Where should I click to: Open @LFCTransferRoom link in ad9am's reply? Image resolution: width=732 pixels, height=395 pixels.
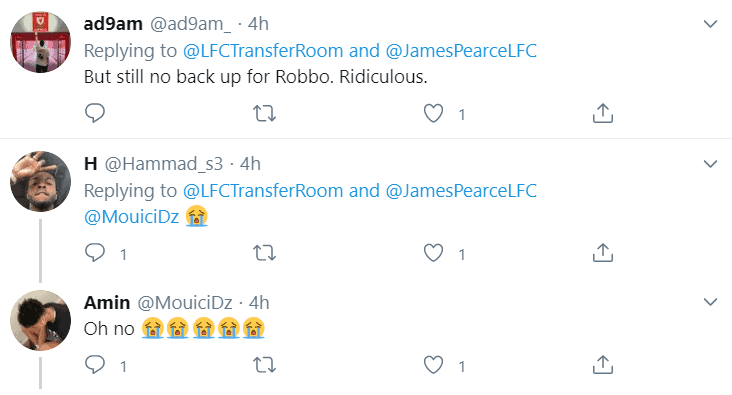pyautogui.click(x=263, y=50)
